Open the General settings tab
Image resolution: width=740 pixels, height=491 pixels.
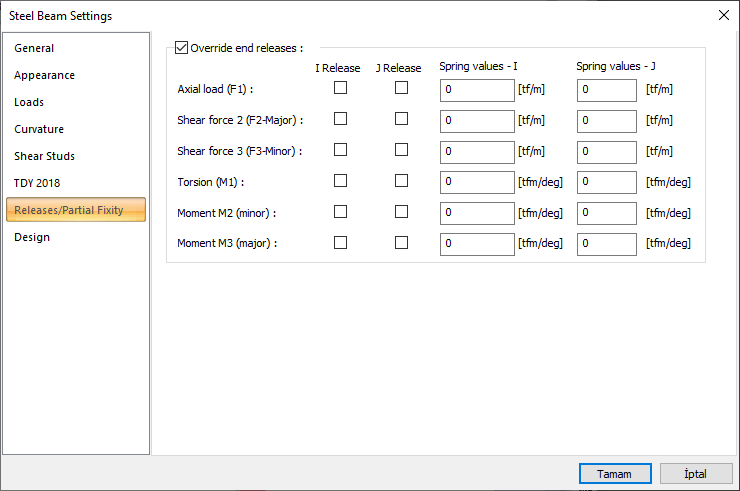(34, 48)
